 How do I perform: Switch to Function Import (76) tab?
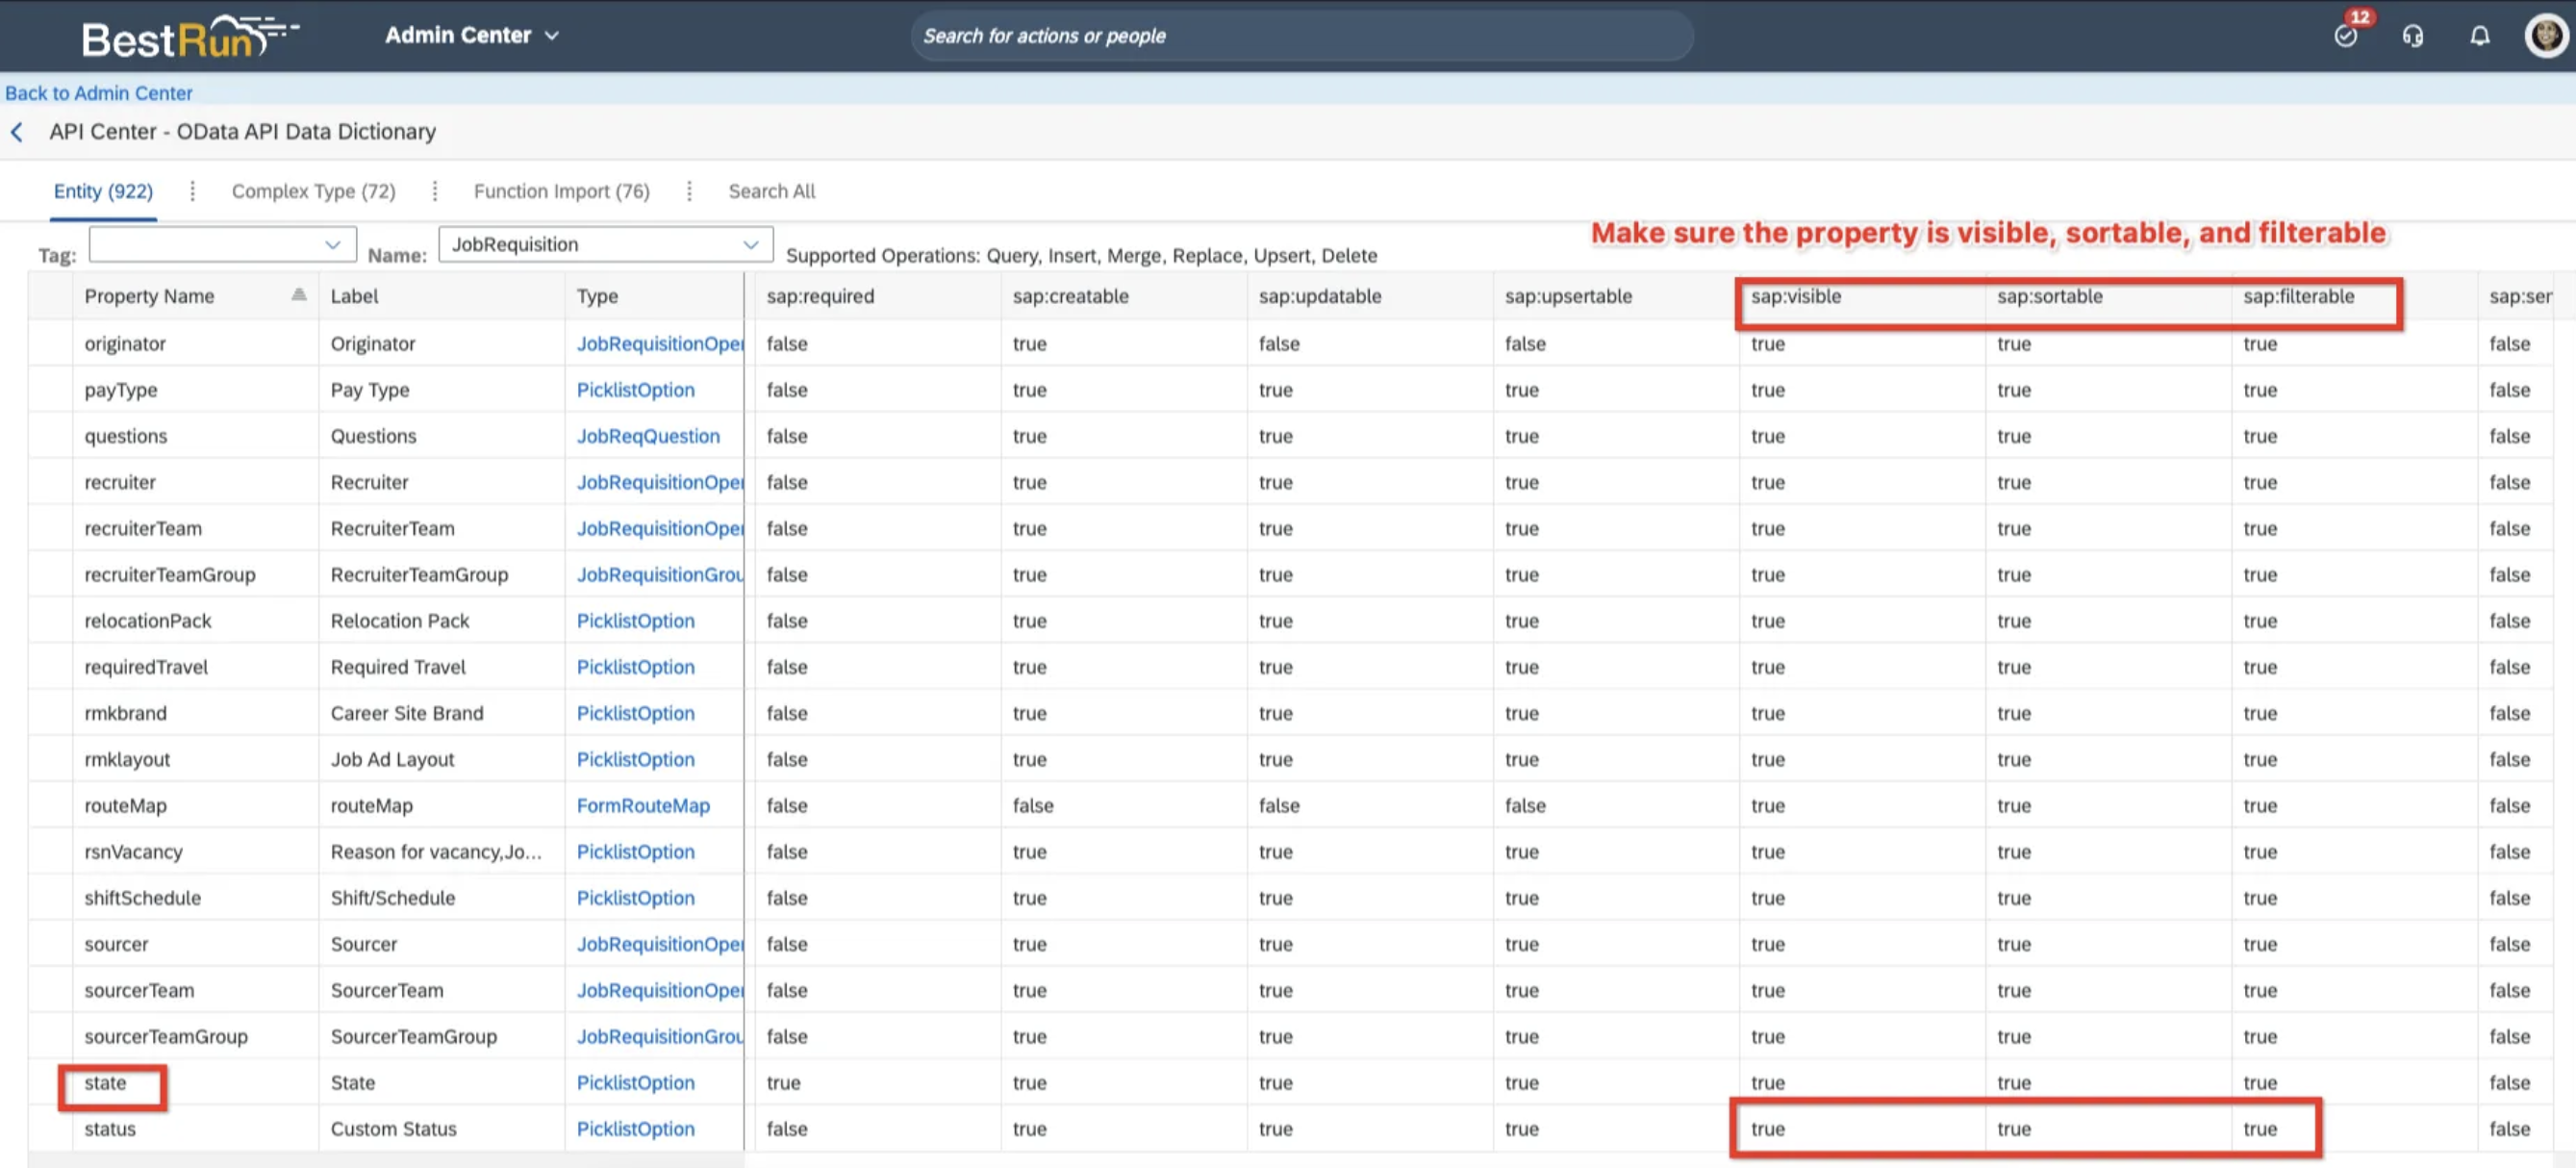(561, 191)
